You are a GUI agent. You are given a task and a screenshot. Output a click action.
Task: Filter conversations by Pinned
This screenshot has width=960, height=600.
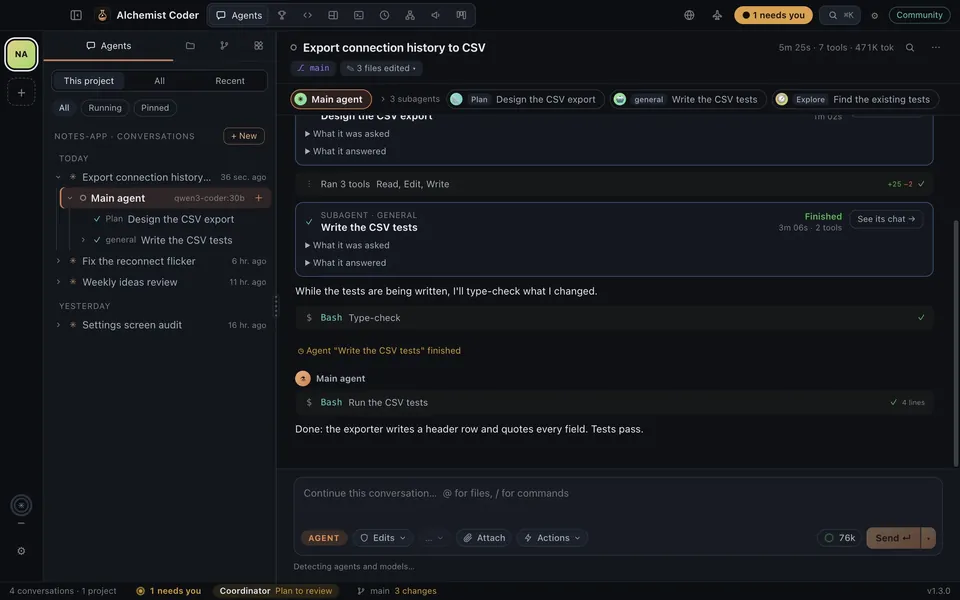coord(155,108)
